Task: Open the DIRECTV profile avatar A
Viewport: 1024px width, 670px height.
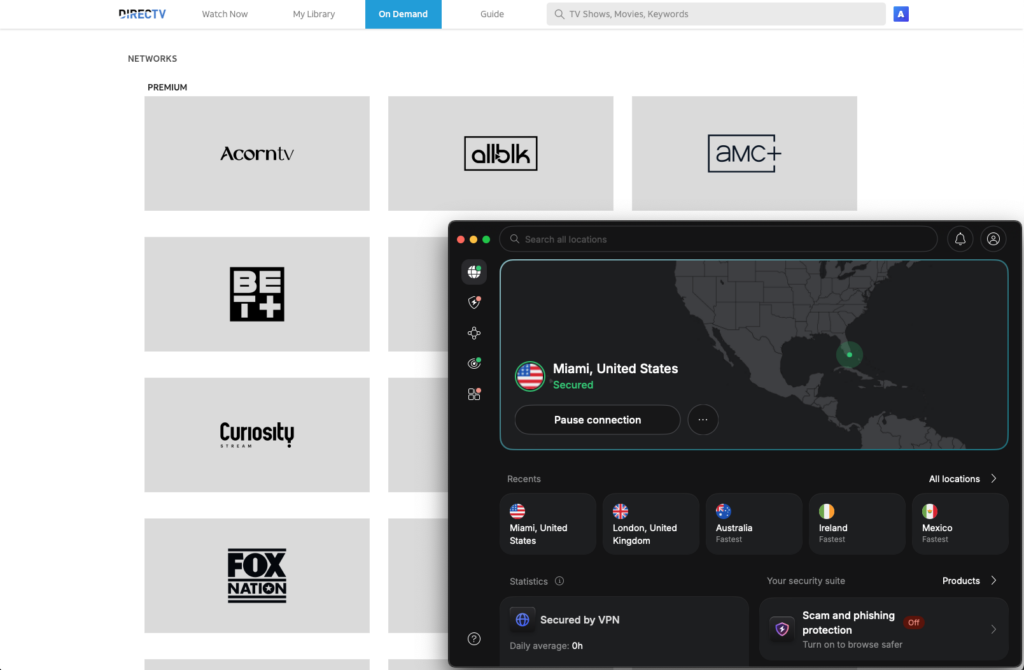Action: (901, 14)
